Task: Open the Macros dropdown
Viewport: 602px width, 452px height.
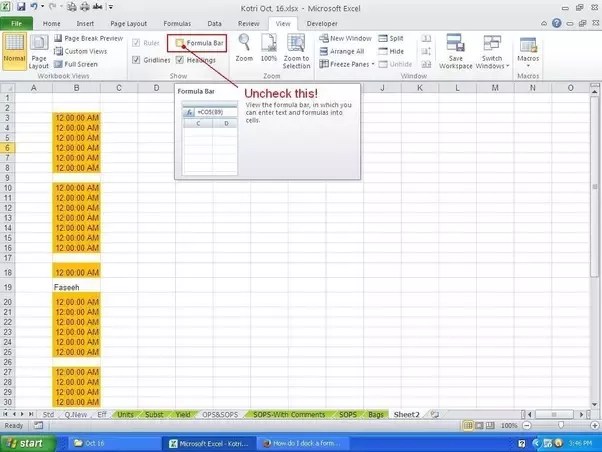Action: [x=528, y=51]
